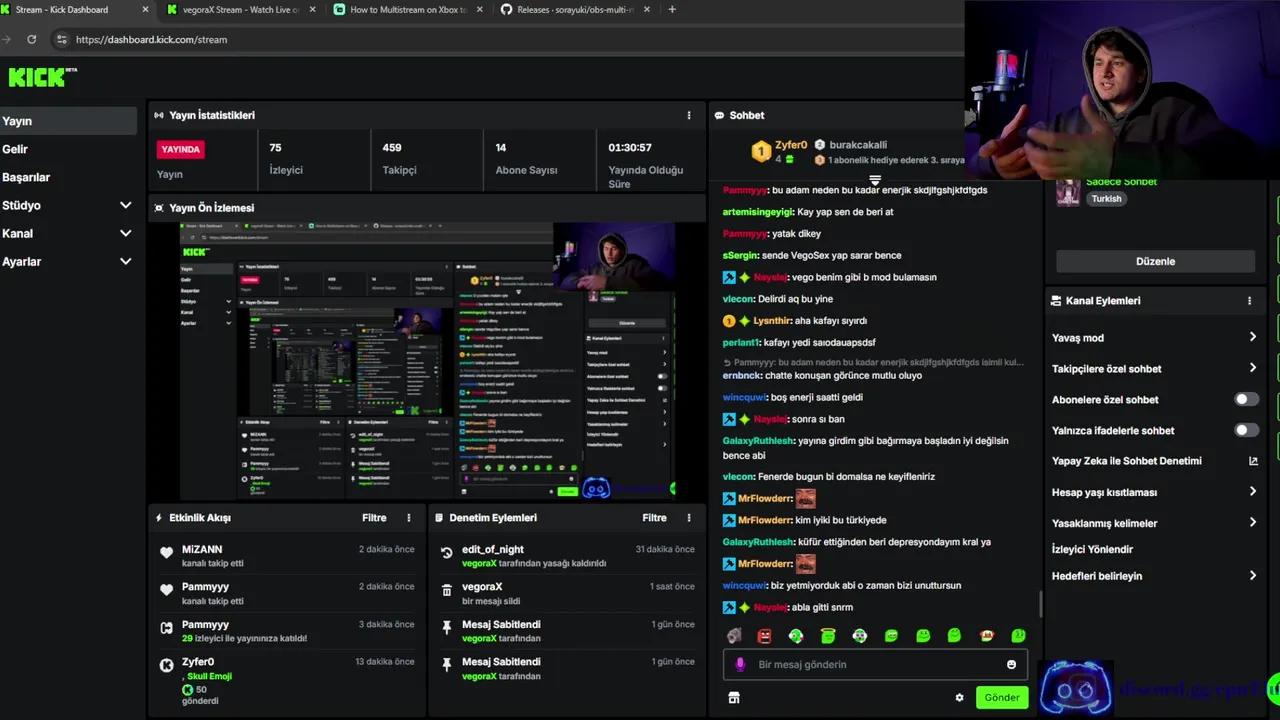Insert the grey animal emote in the emote row
Viewport: 1280px width, 720px height.
point(733,636)
